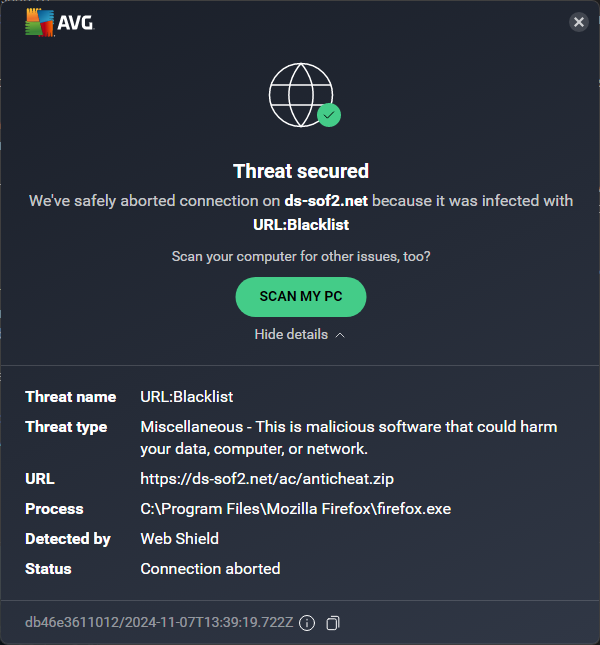Collapse details using the up chevron
Image resolution: width=600 pixels, height=645 pixels.
340,335
